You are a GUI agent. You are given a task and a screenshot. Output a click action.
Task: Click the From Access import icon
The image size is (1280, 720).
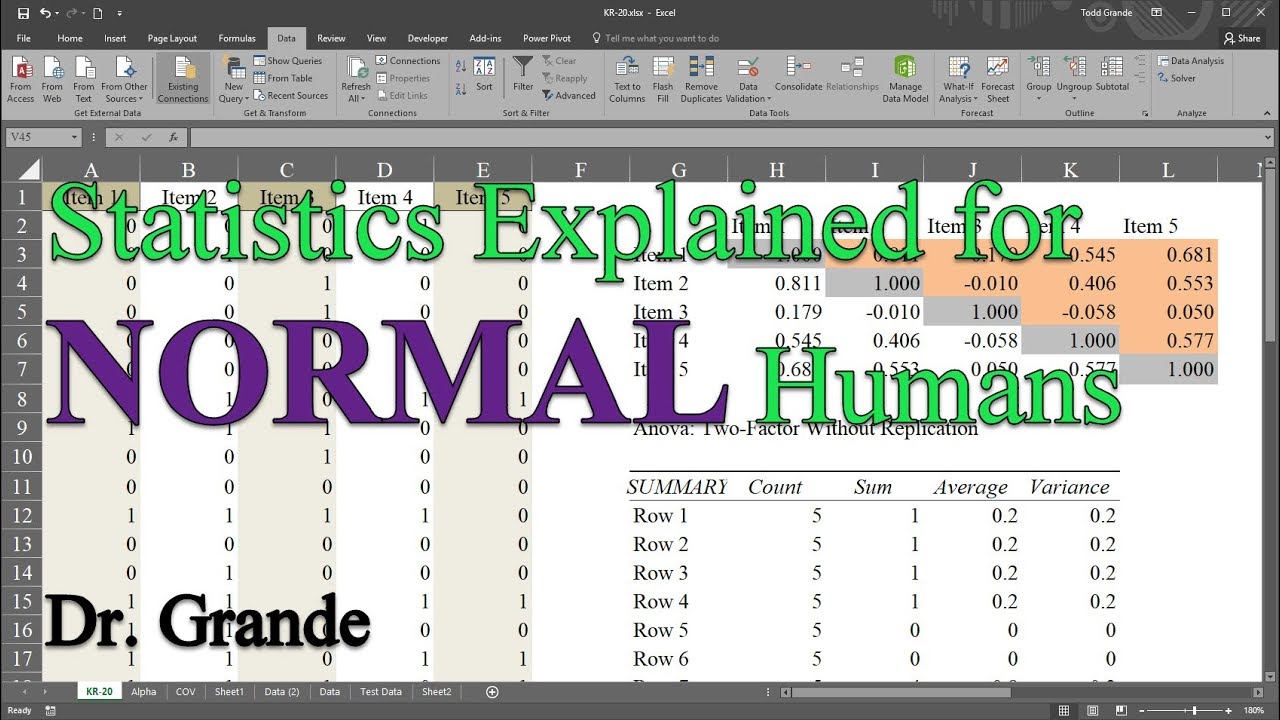point(20,79)
